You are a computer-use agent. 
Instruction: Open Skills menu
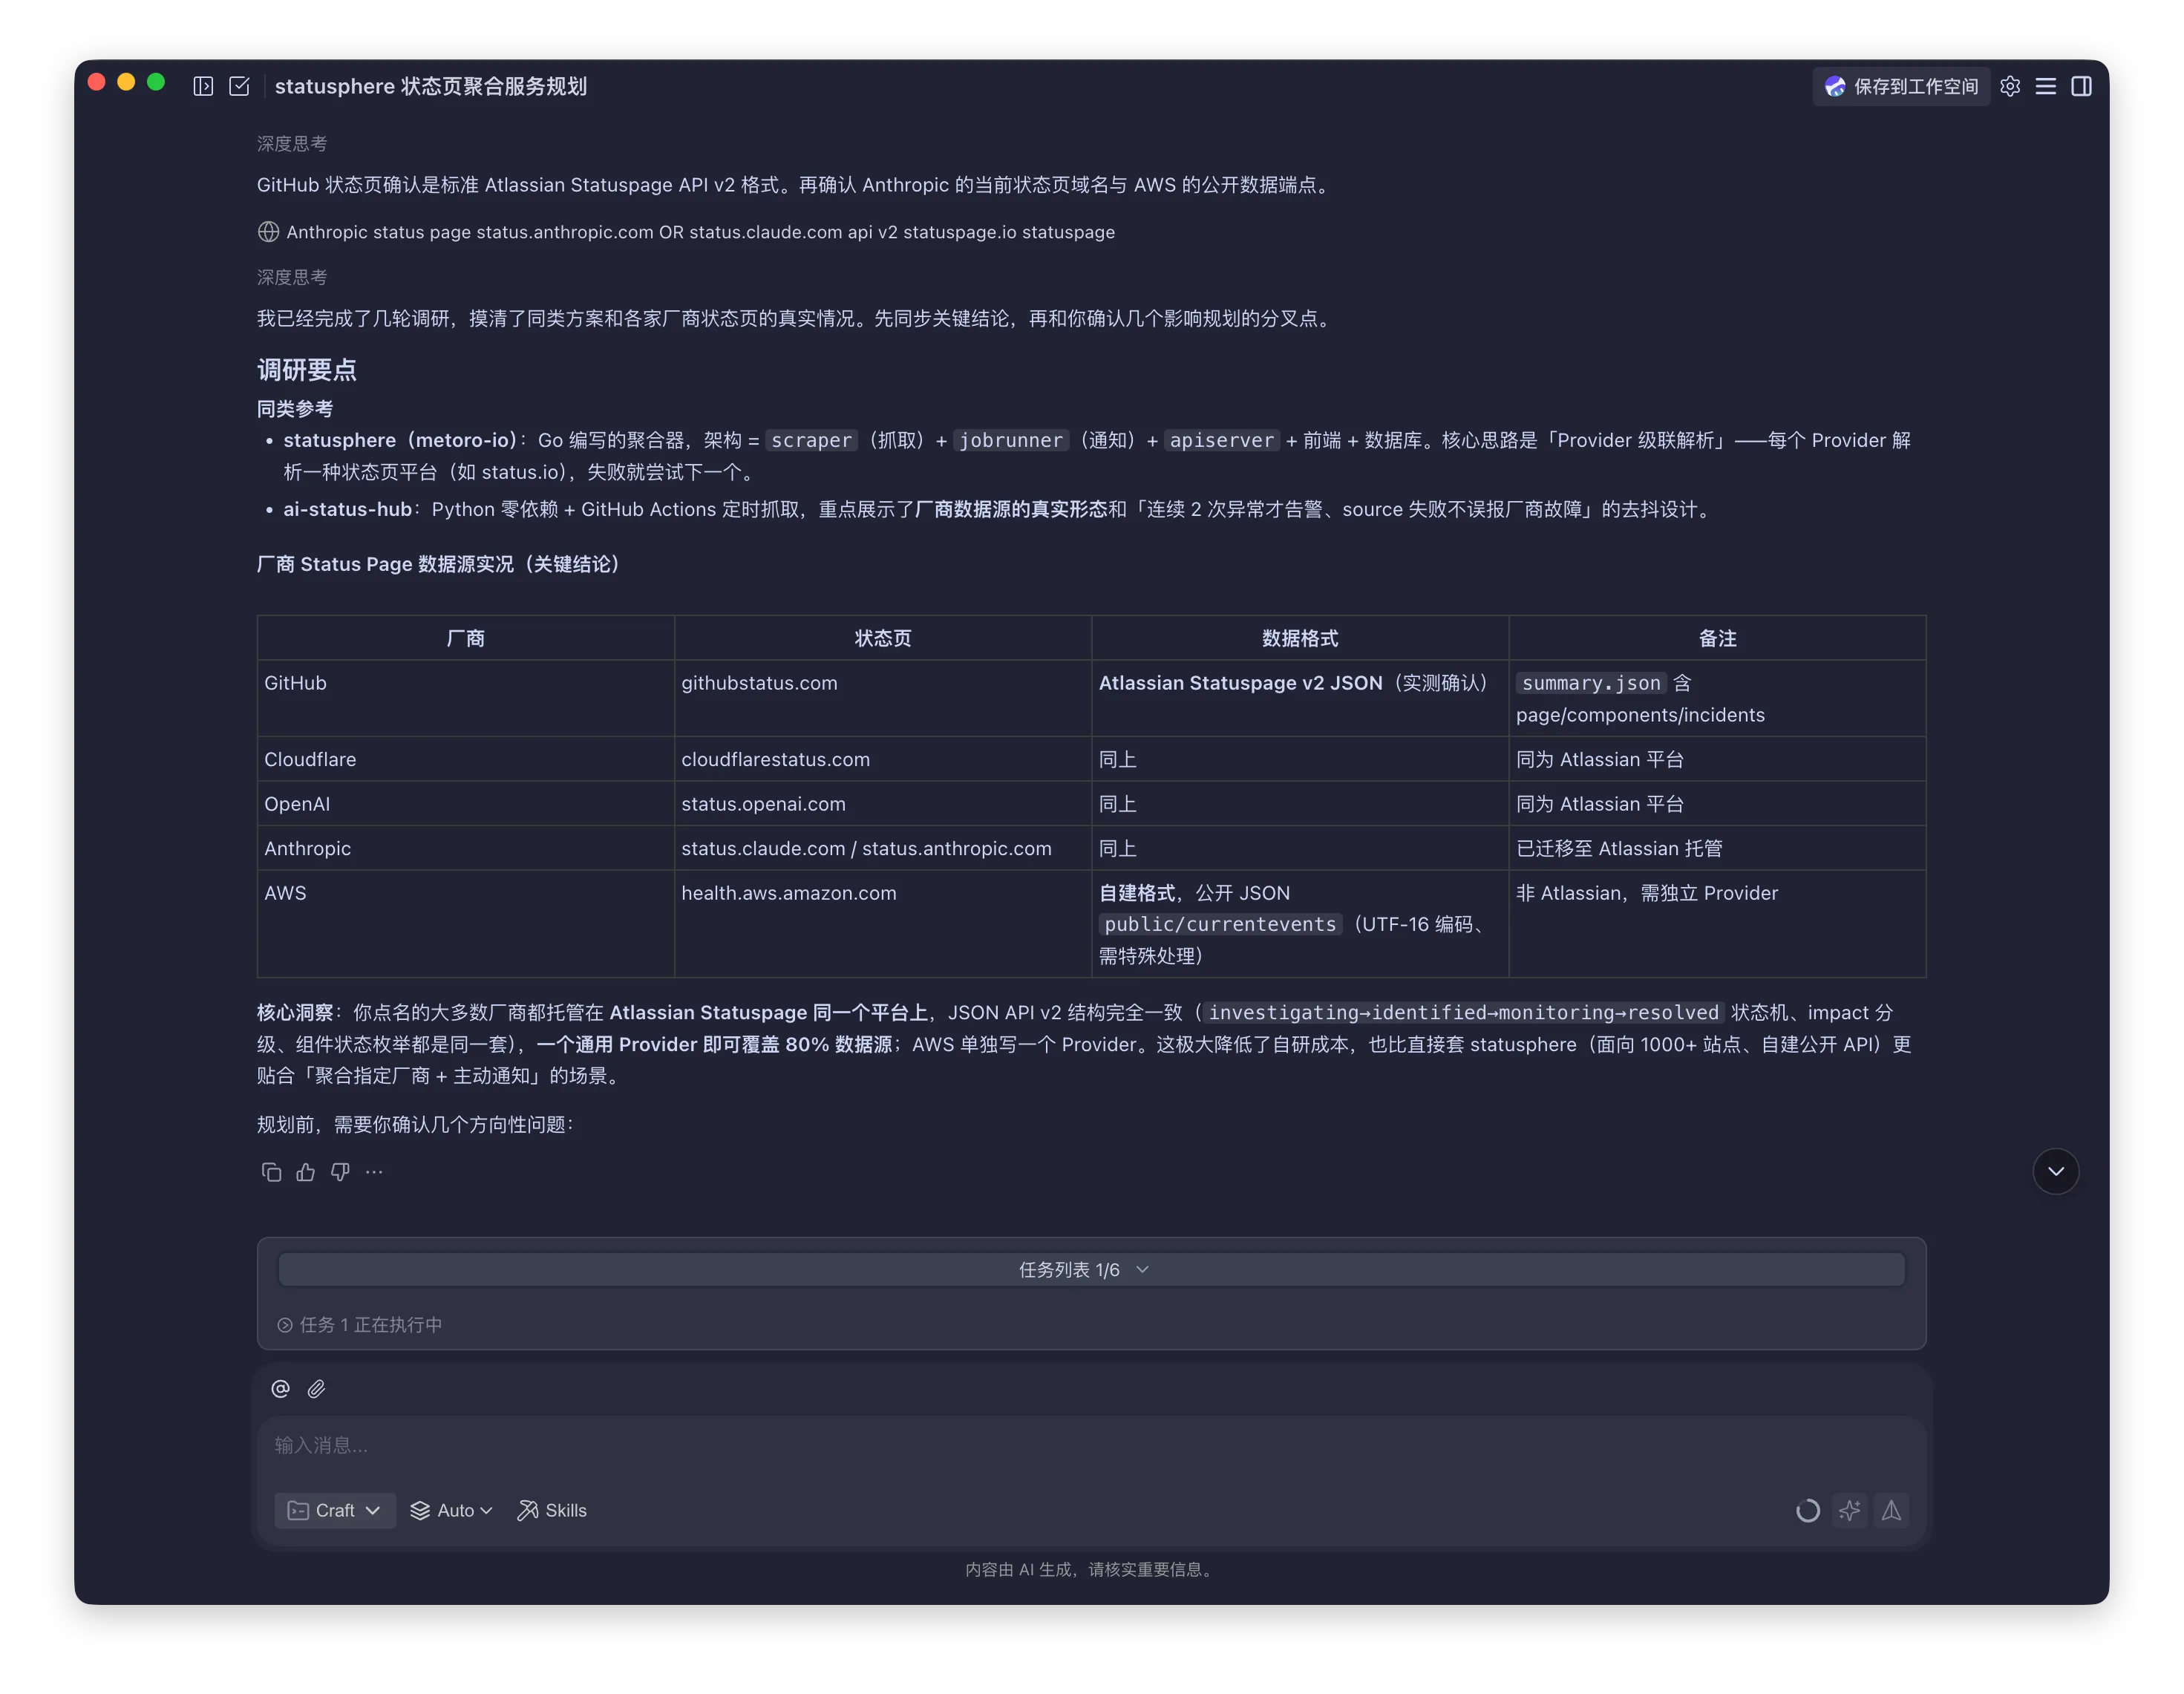coord(552,1510)
